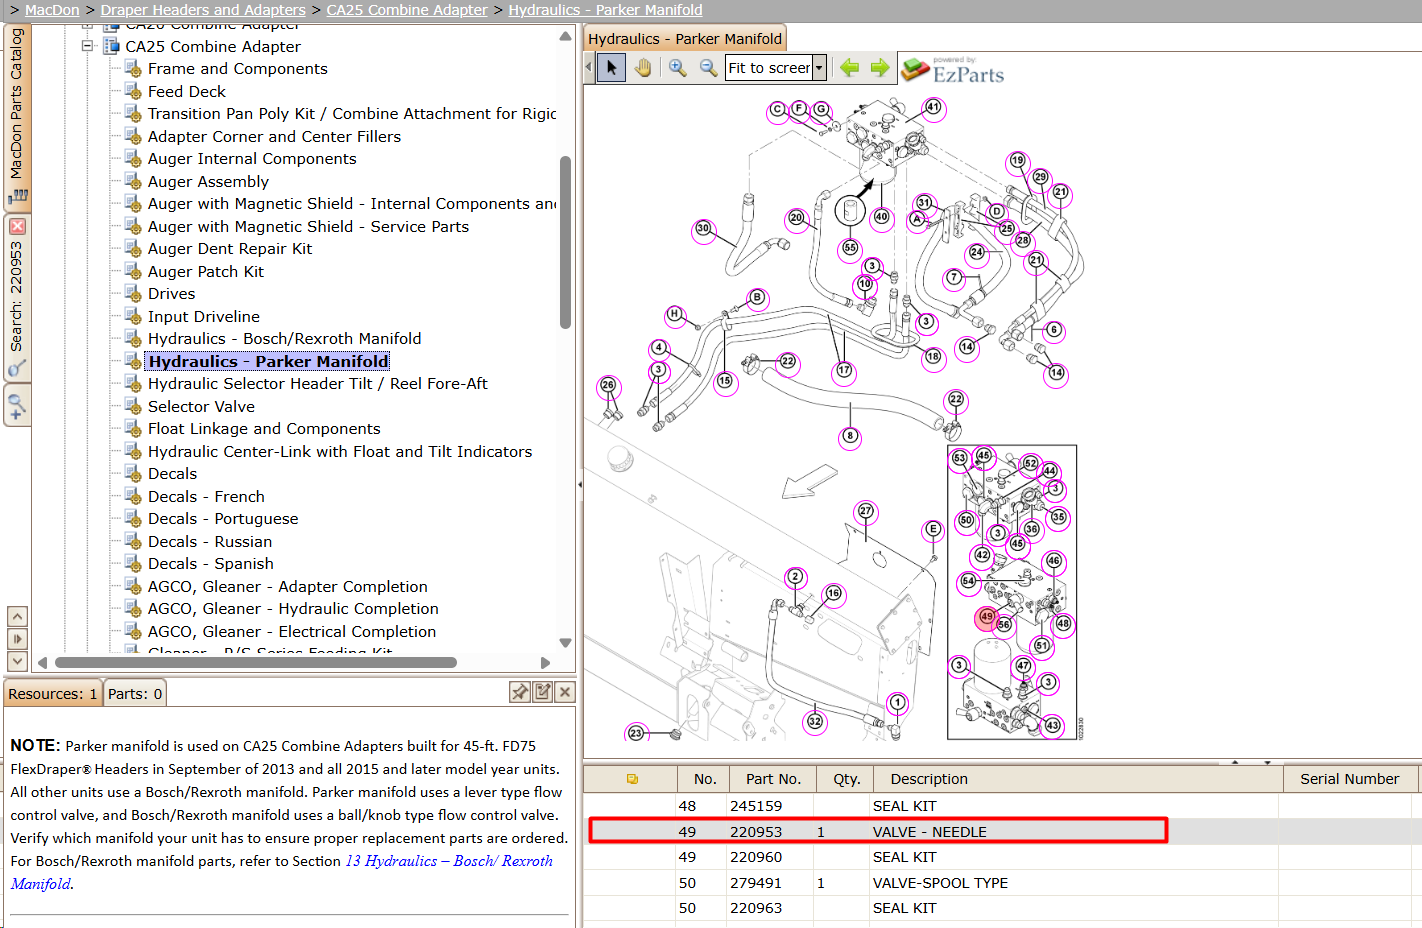This screenshot has height=928, width=1422.
Task: Collapse the CA25 Combine Adapter tree node
Action: 88,46
